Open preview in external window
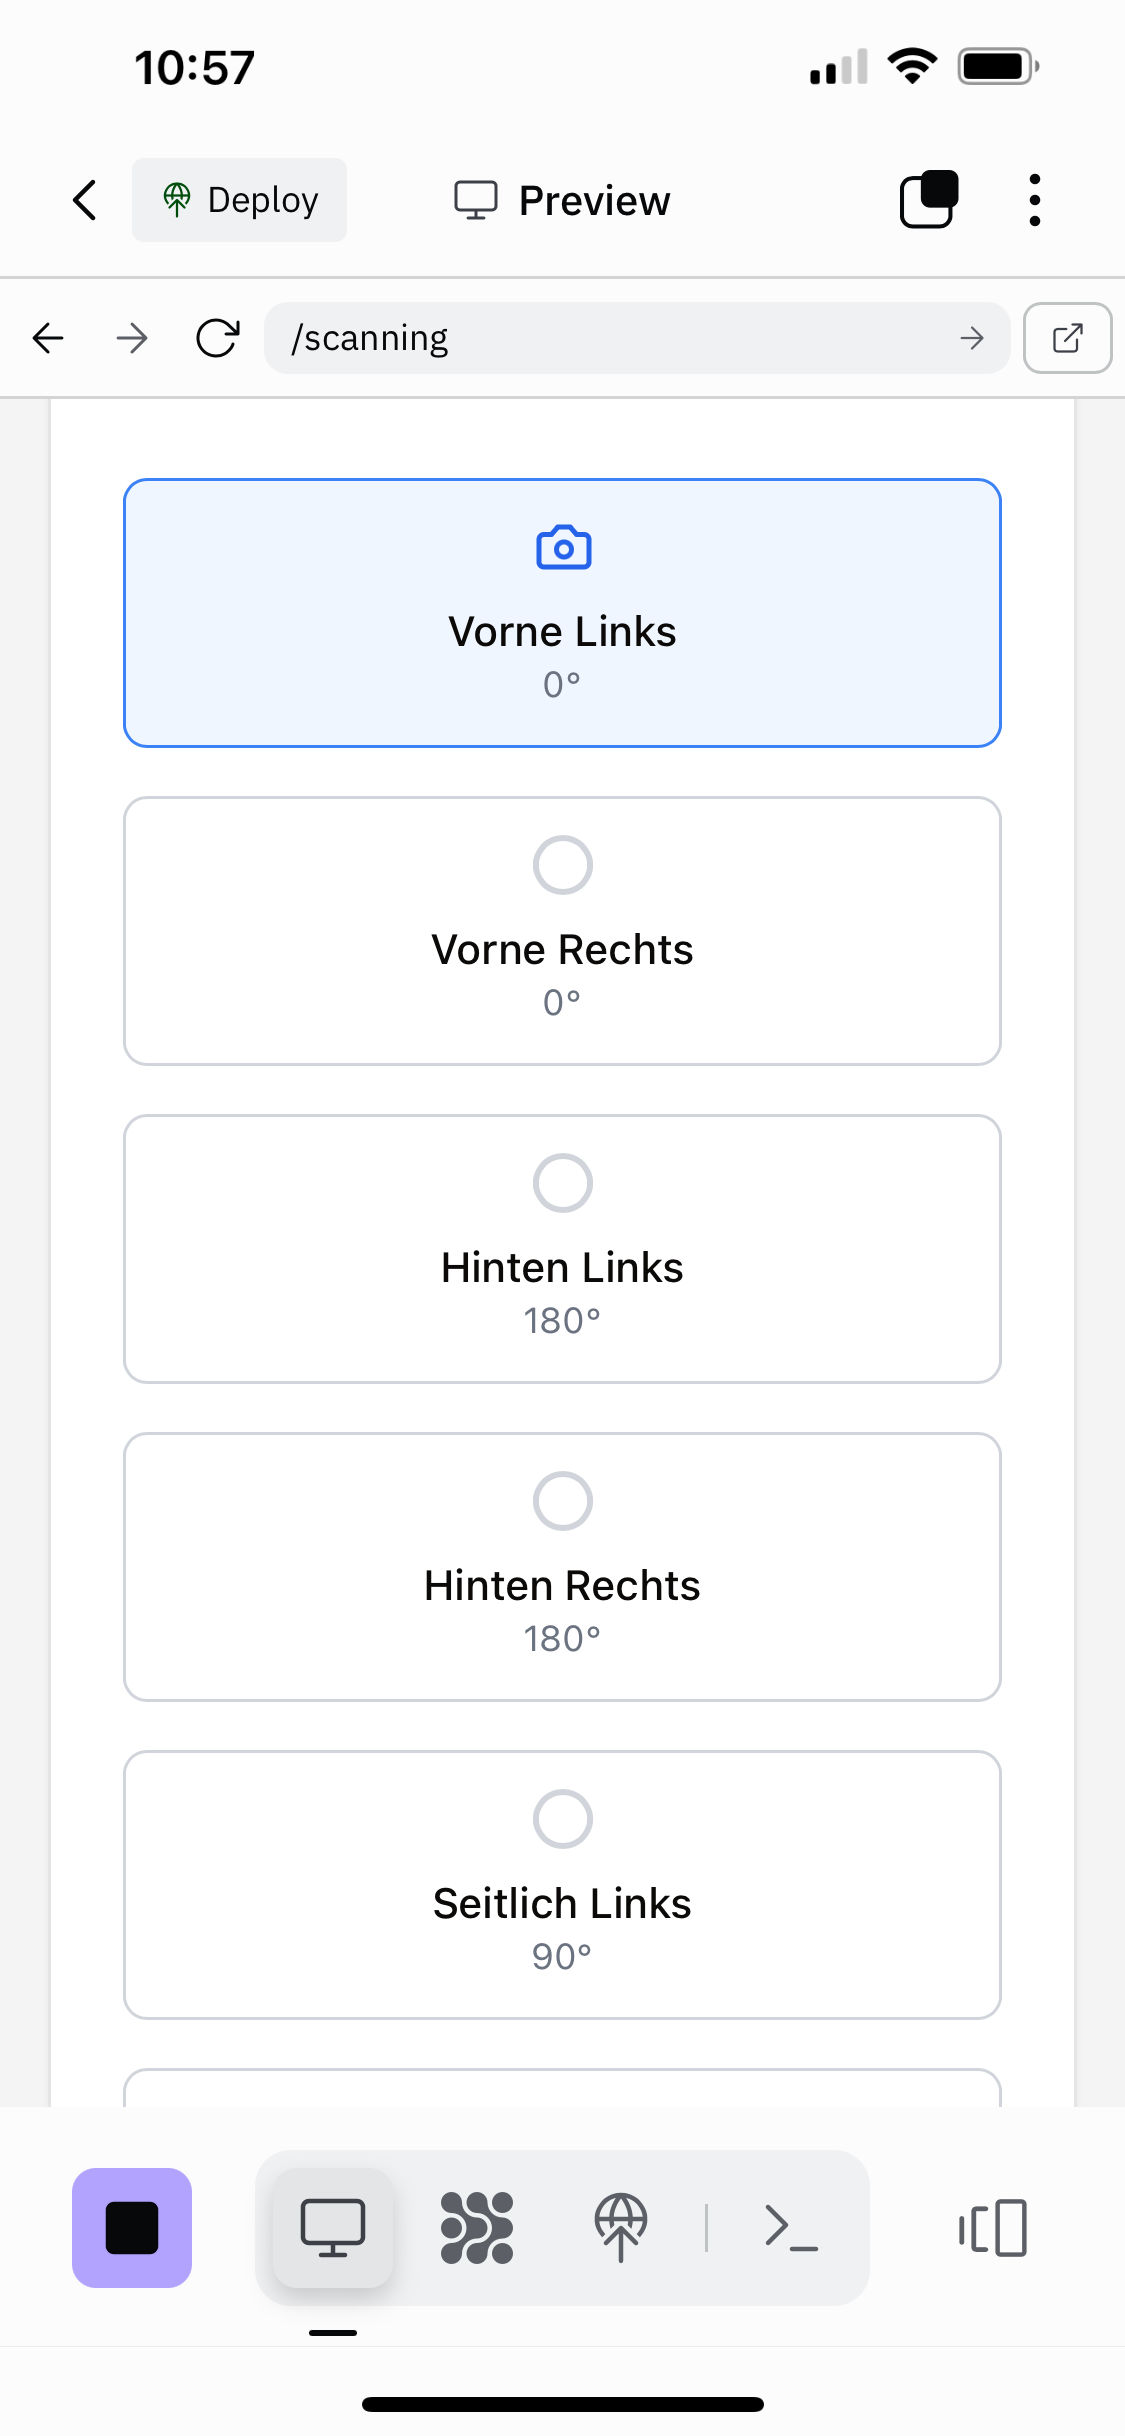 (1067, 338)
